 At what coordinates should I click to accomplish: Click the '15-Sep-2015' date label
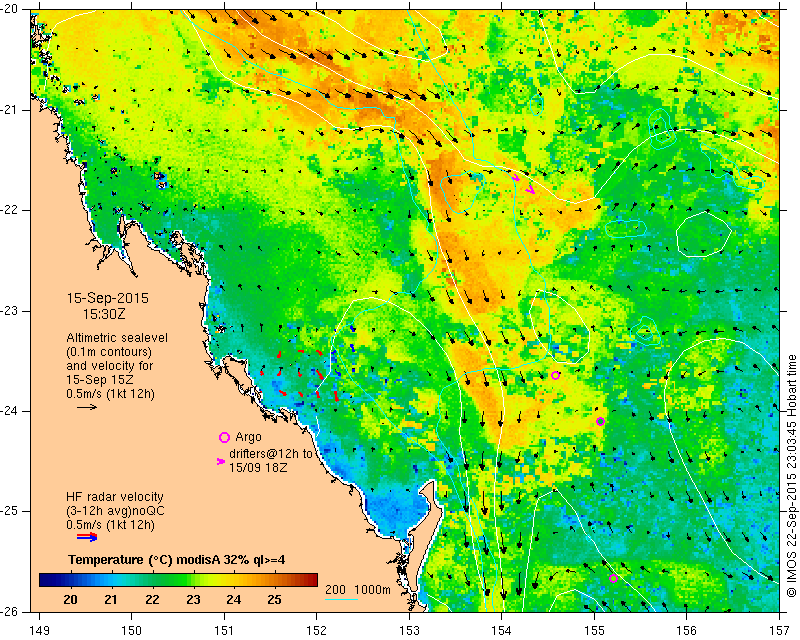[x=108, y=298]
